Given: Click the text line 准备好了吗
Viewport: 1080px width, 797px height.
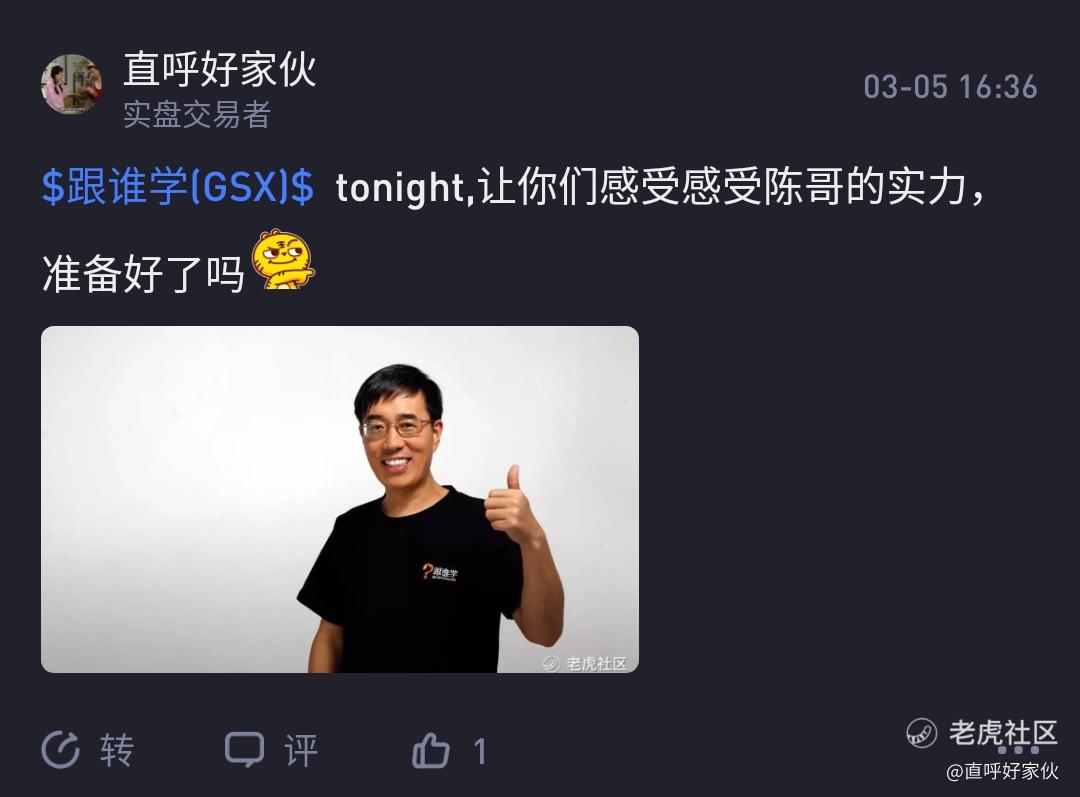Looking at the screenshot, I should click(143, 273).
